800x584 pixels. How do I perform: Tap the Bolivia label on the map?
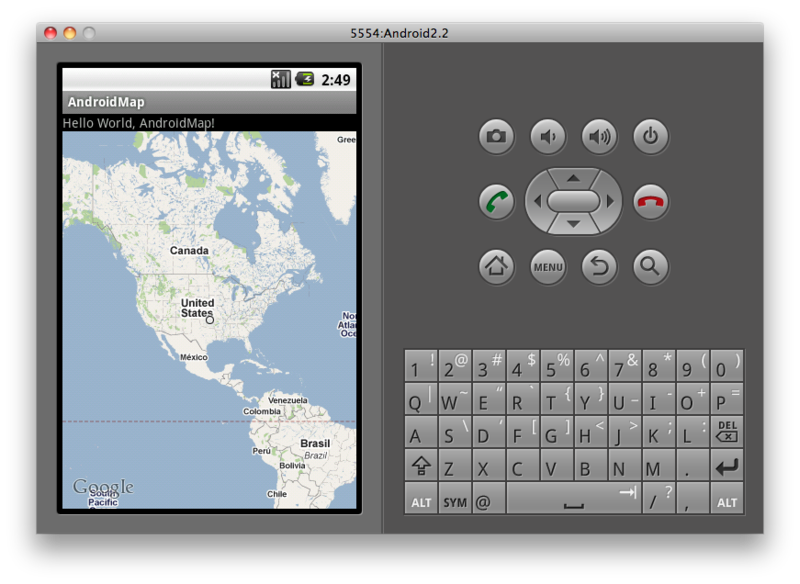click(x=292, y=465)
